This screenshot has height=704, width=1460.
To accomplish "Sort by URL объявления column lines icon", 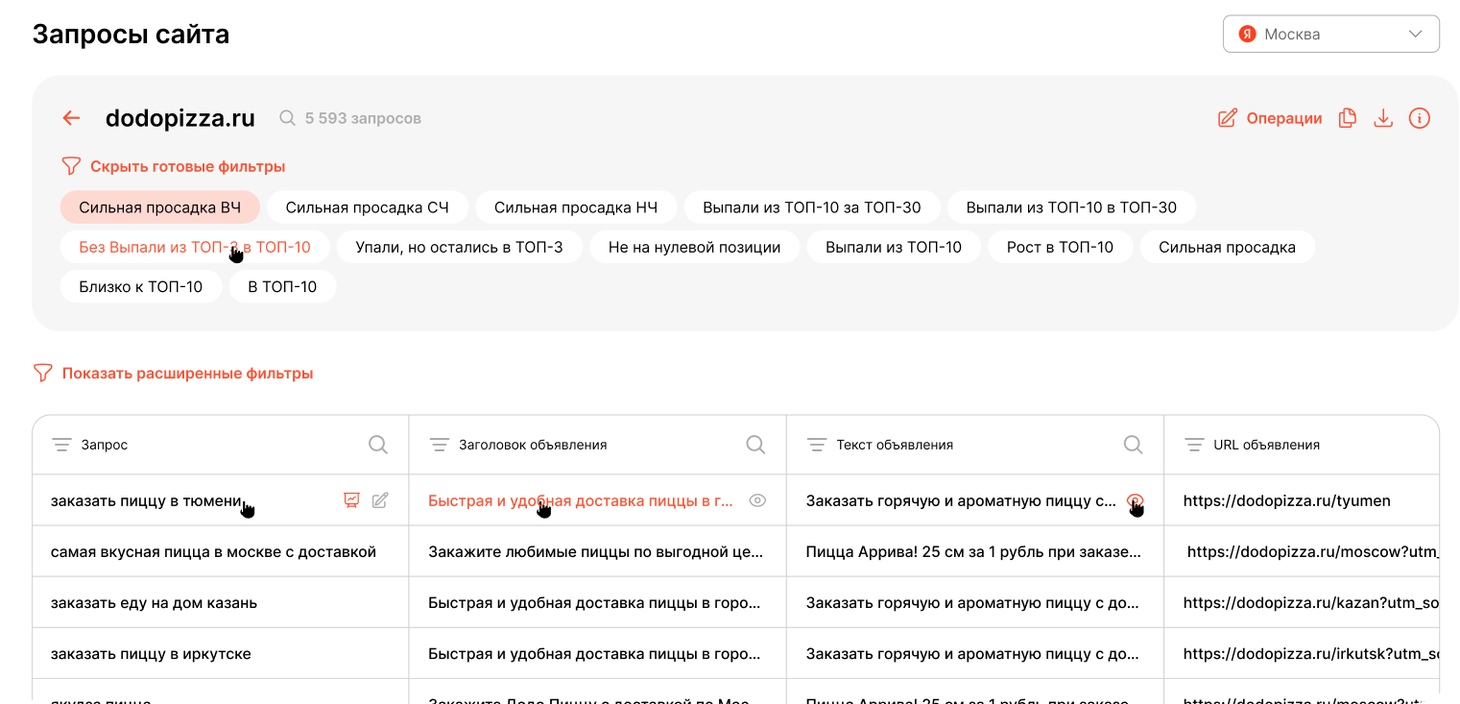I will pyautogui.click(x=1194, y=444).
